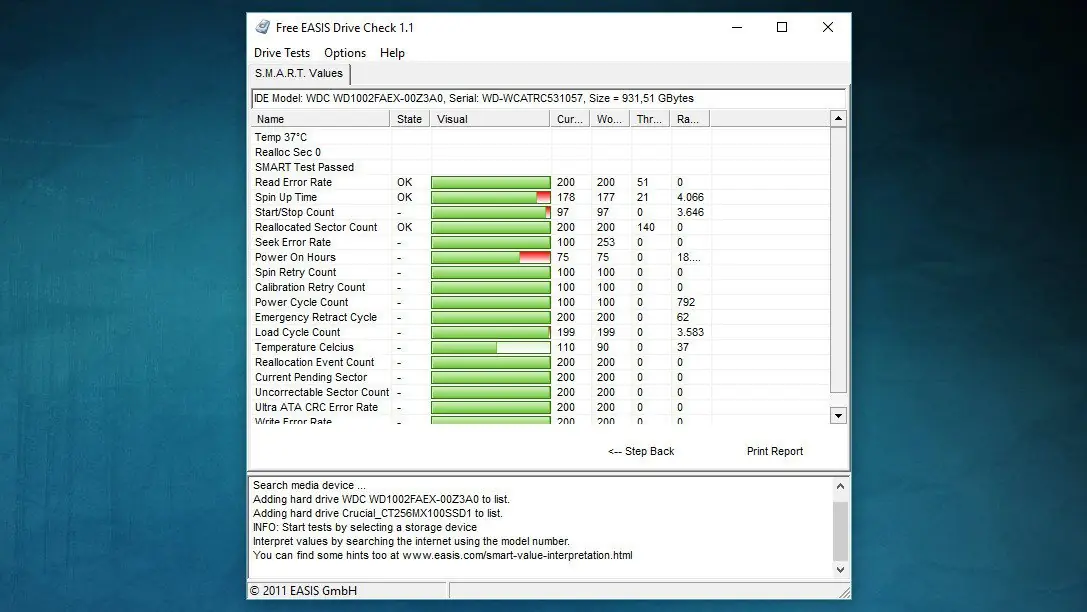1087x612 pixels.
Task: Click the SMART table scroll down arrow
Action: (x=838, y=416)
